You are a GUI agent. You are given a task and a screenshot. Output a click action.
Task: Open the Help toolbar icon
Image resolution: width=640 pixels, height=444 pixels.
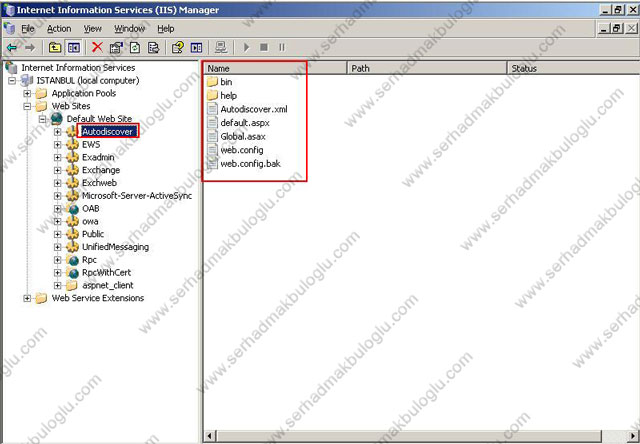tap(178, 48)
